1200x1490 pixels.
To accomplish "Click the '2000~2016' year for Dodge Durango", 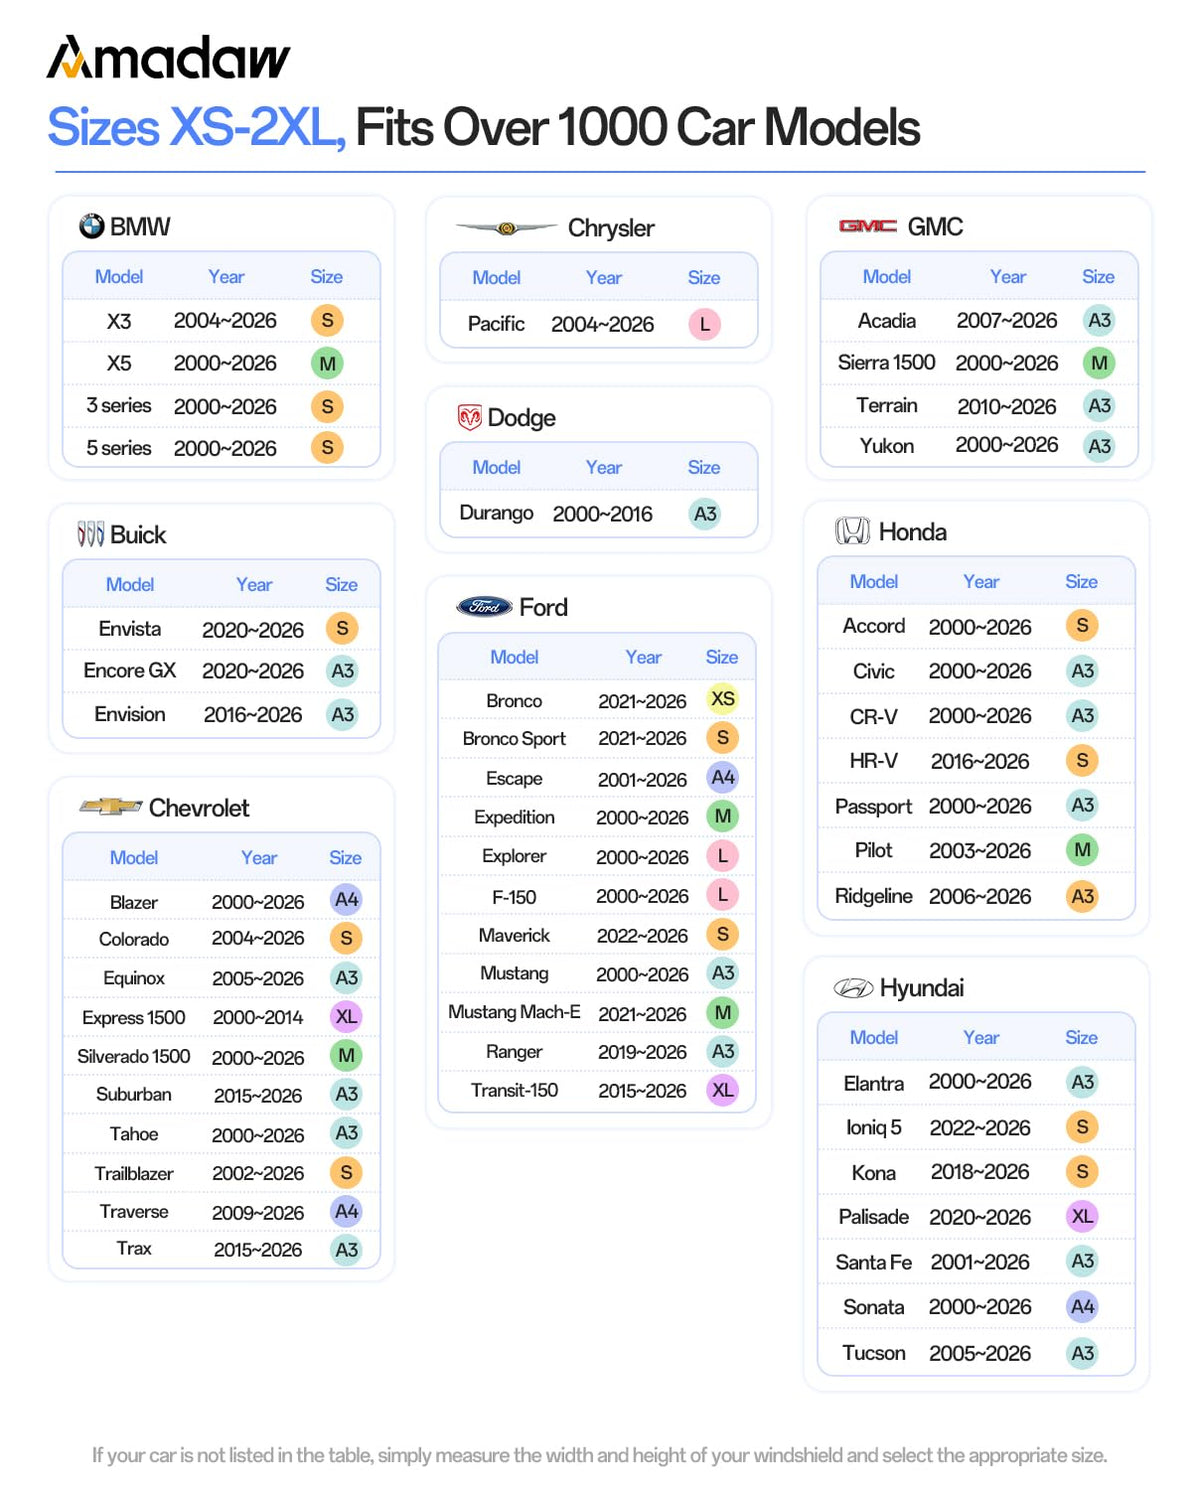I will point(602,514).
